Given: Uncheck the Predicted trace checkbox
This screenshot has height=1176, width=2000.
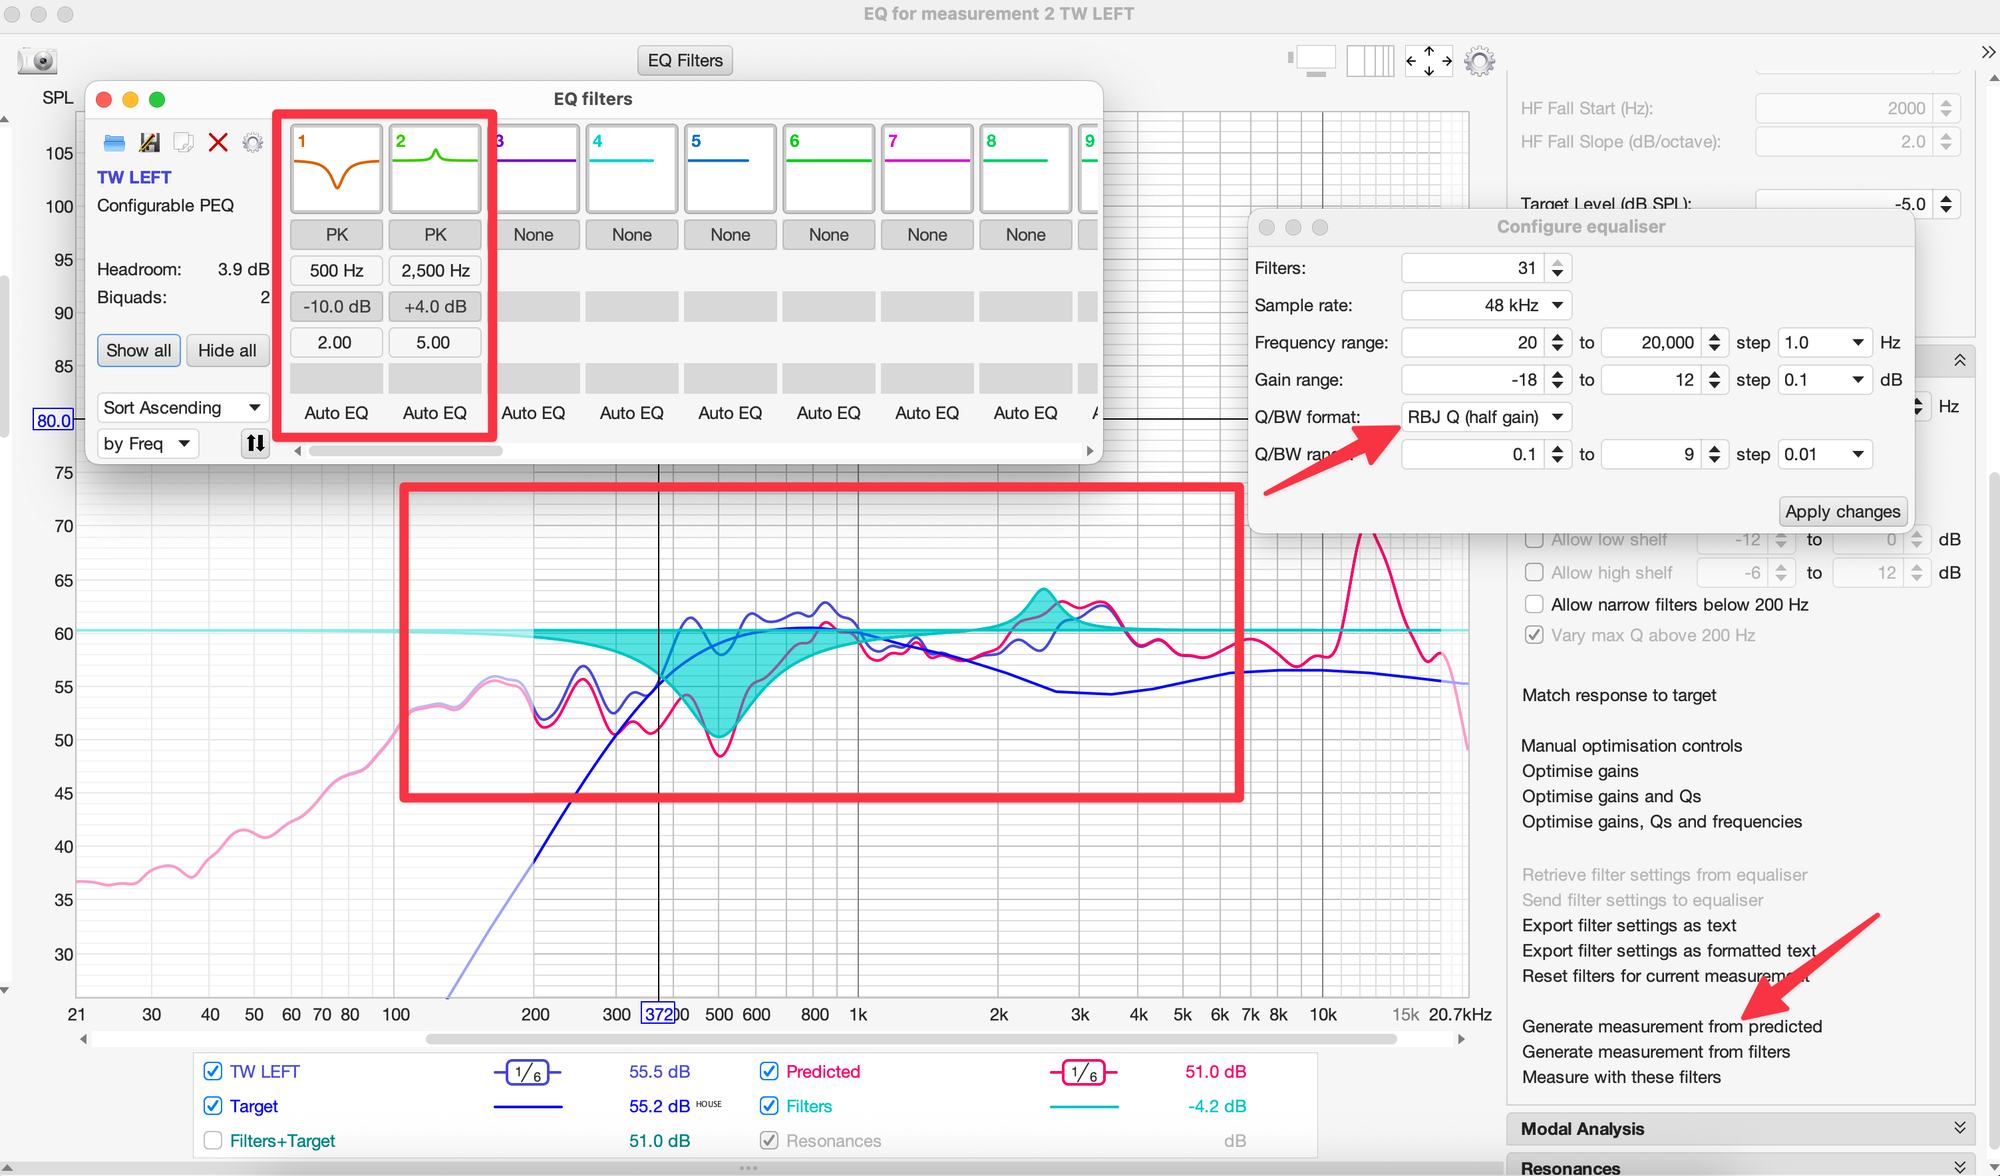Looking at the screenshot, I should (x=769, y=1071).
